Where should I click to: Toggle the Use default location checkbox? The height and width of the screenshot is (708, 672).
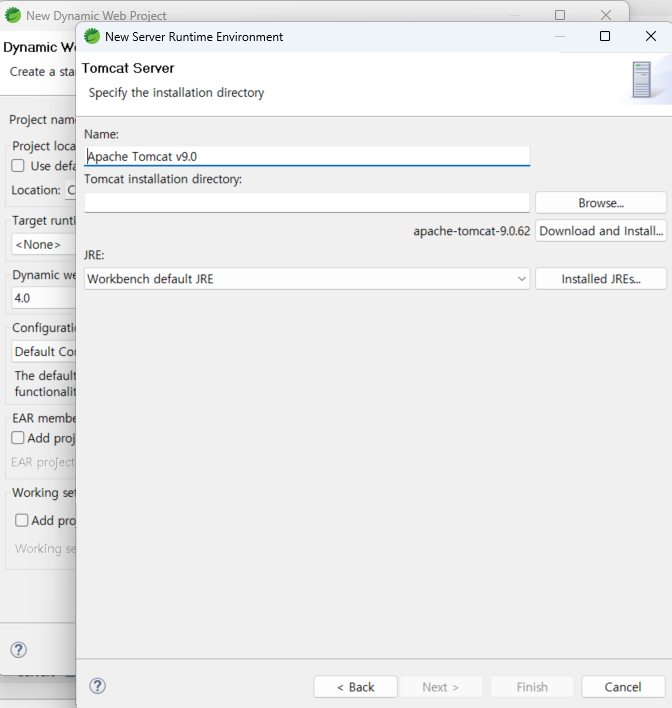coord(18,166)
